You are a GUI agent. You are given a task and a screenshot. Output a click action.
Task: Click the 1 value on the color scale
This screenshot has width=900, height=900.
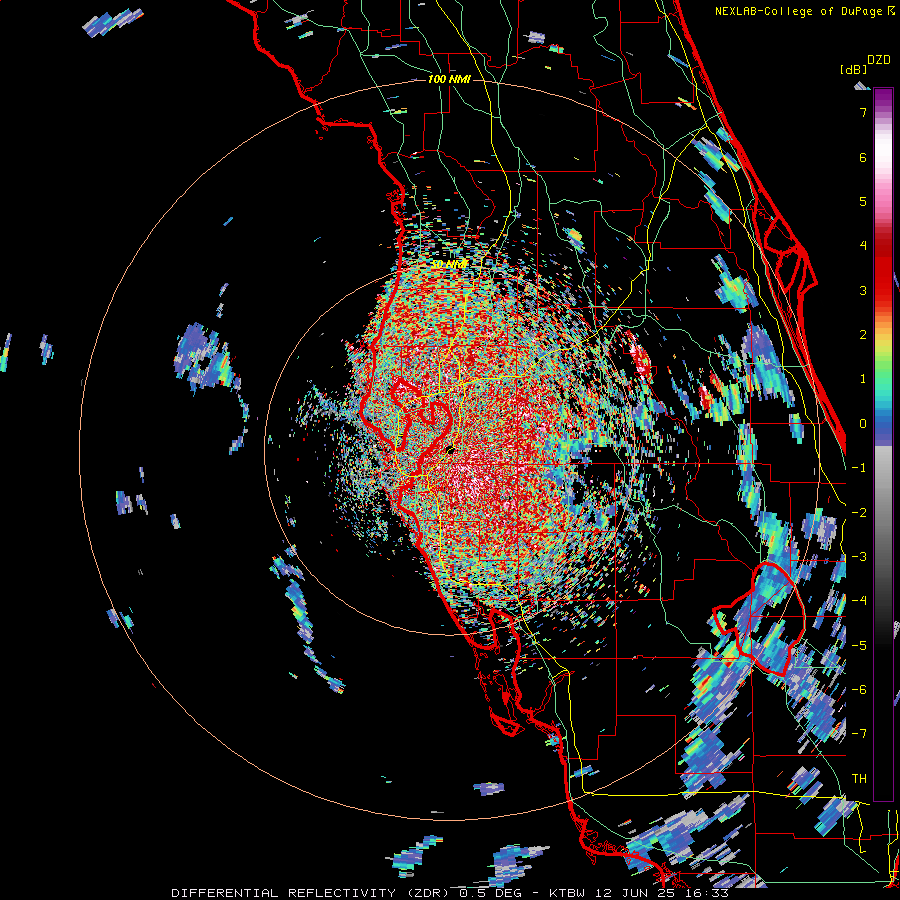[x=863, y=379]
